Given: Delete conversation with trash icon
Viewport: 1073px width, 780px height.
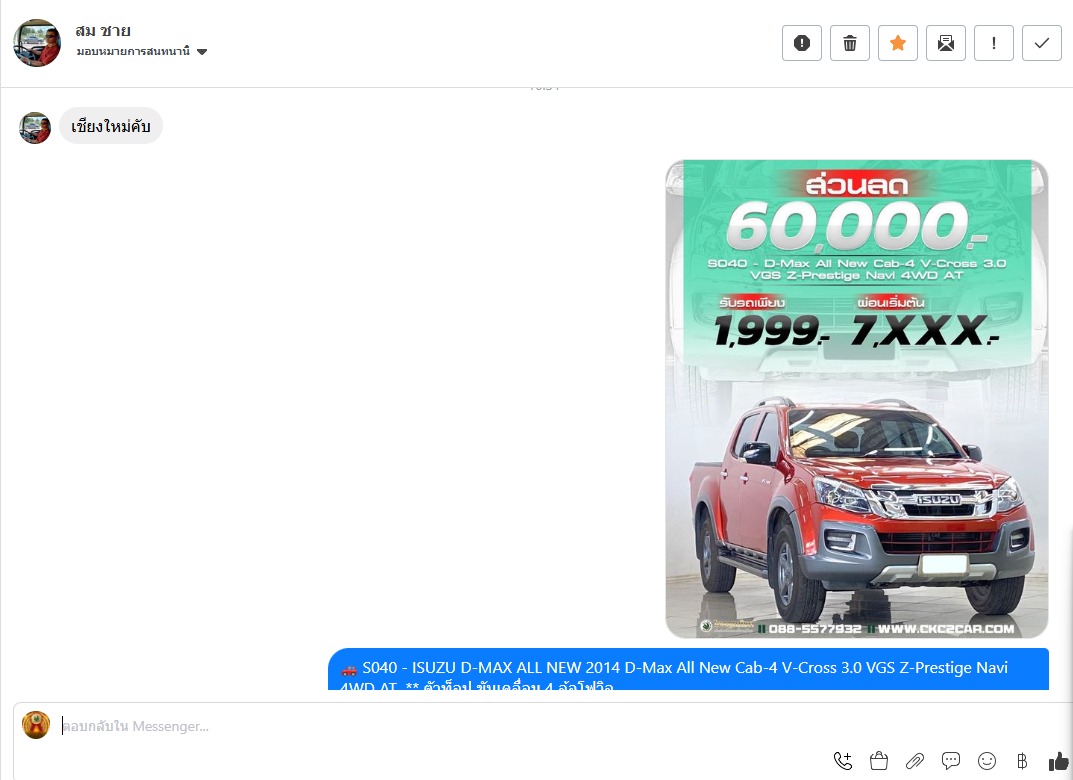Looking at the screenshot, I should pyautogui.click(x=849, y=43).
